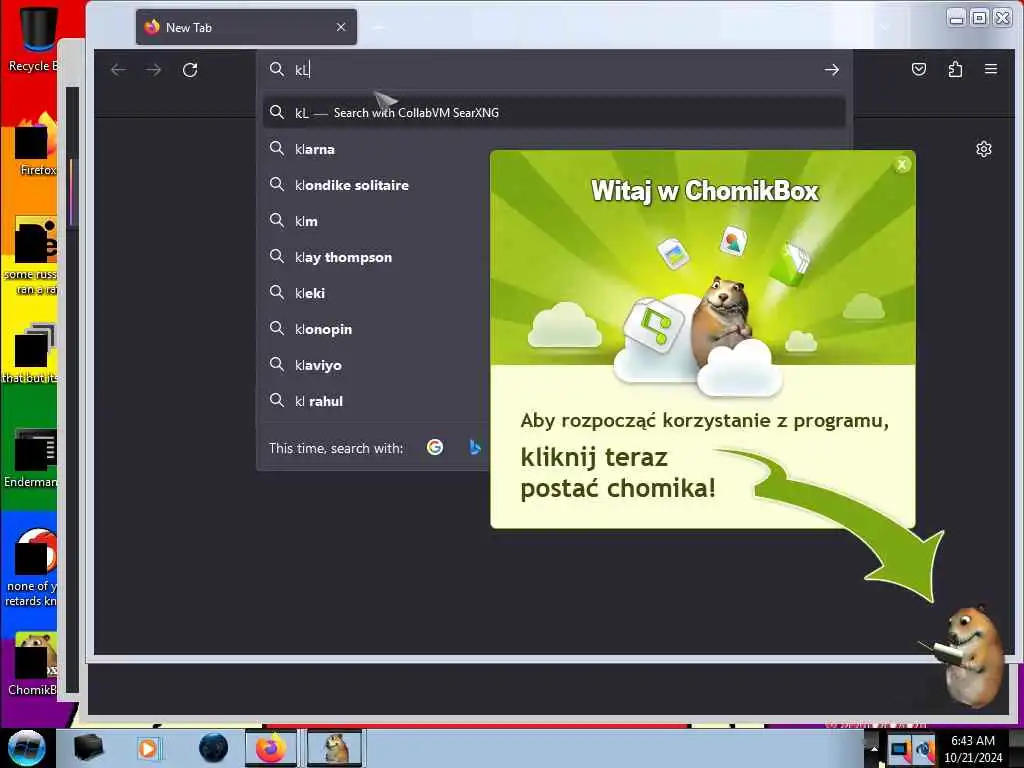This screenshot has height=768, width=1024.
Task: Open the black folder taskbar icon
Action: pyautogui.click(x=88, y=748)
